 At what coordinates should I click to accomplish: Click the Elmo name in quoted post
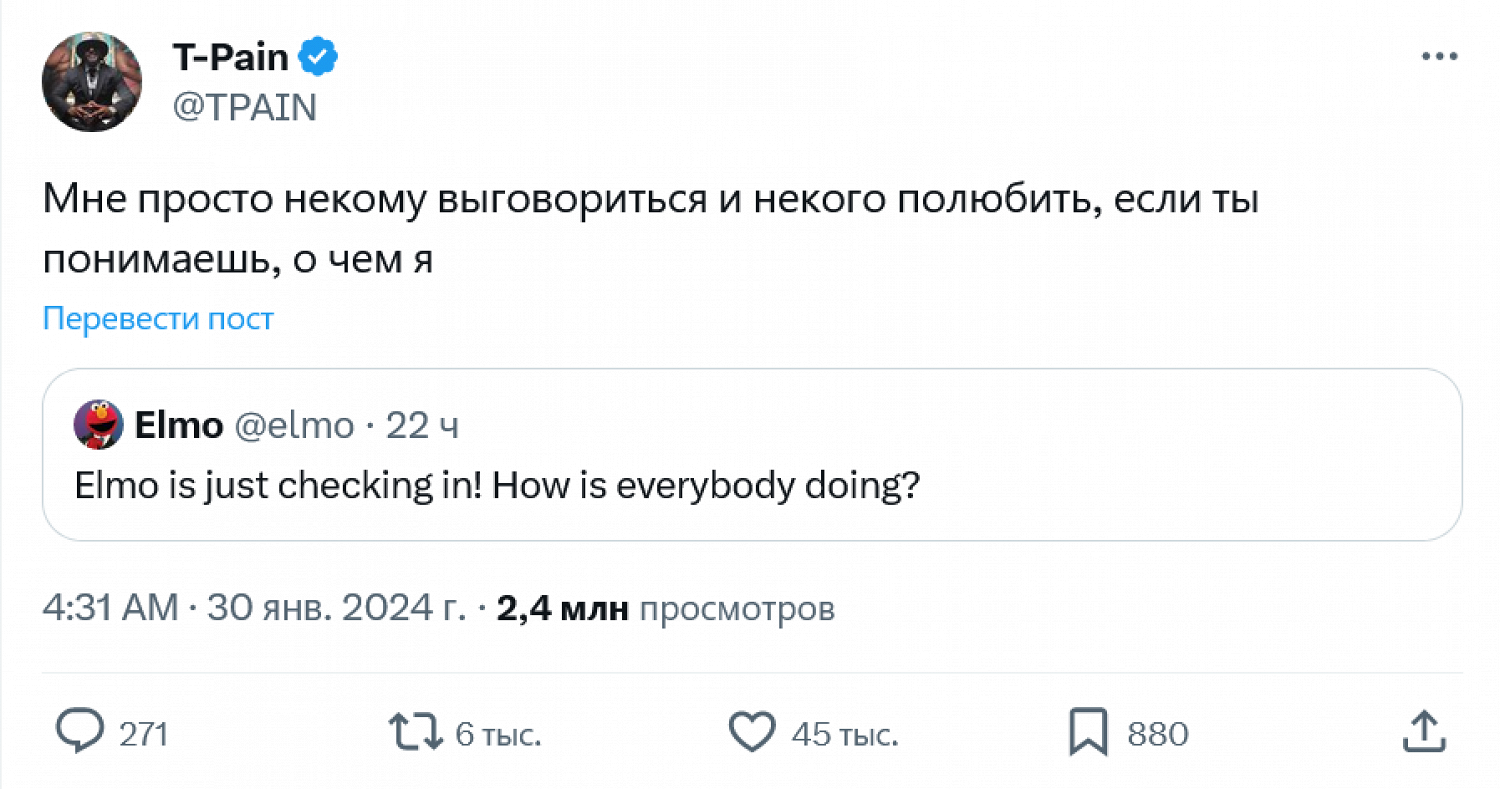[x=178, y=426]
